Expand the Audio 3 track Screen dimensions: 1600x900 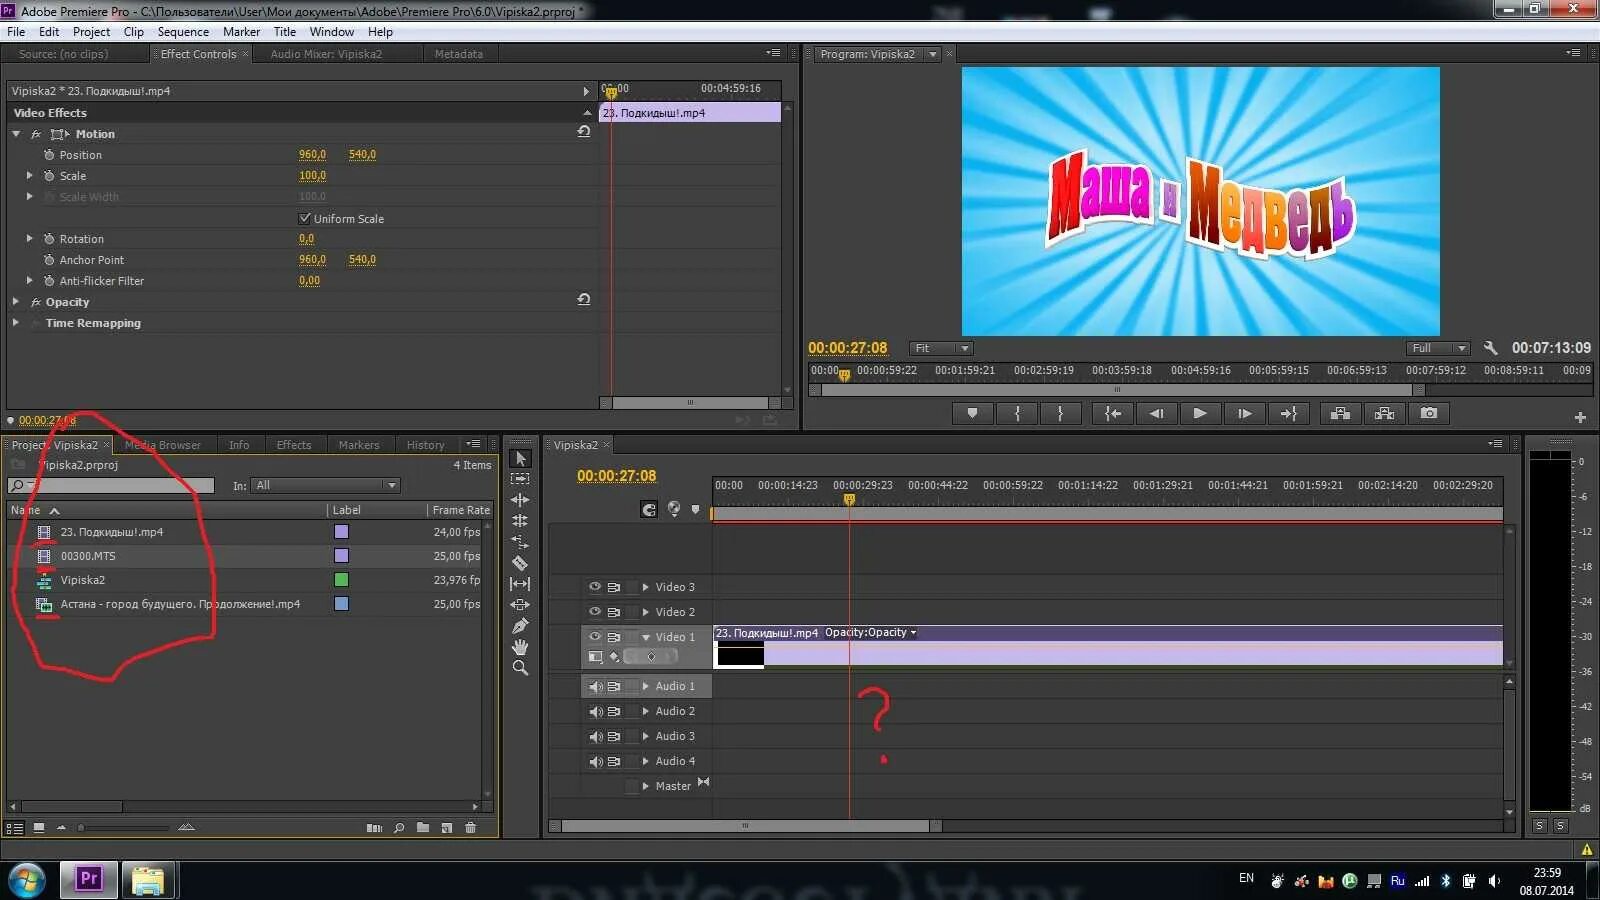[646, 736]
